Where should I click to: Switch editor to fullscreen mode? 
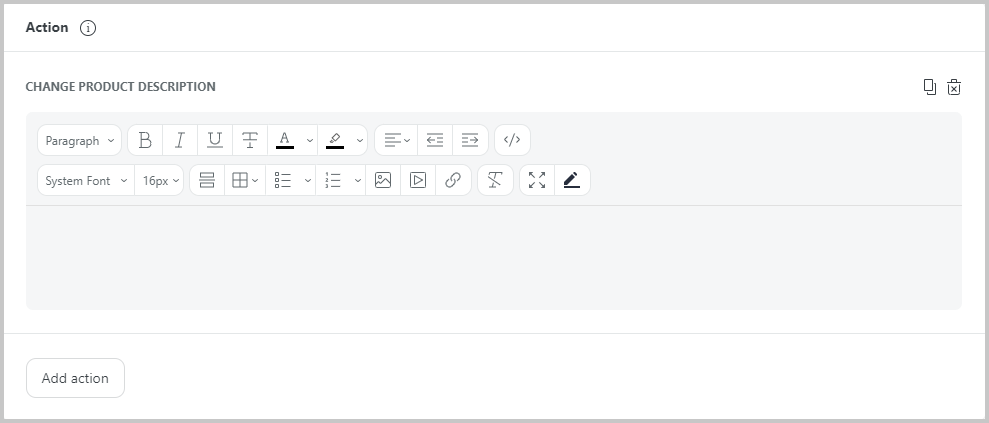537,181
